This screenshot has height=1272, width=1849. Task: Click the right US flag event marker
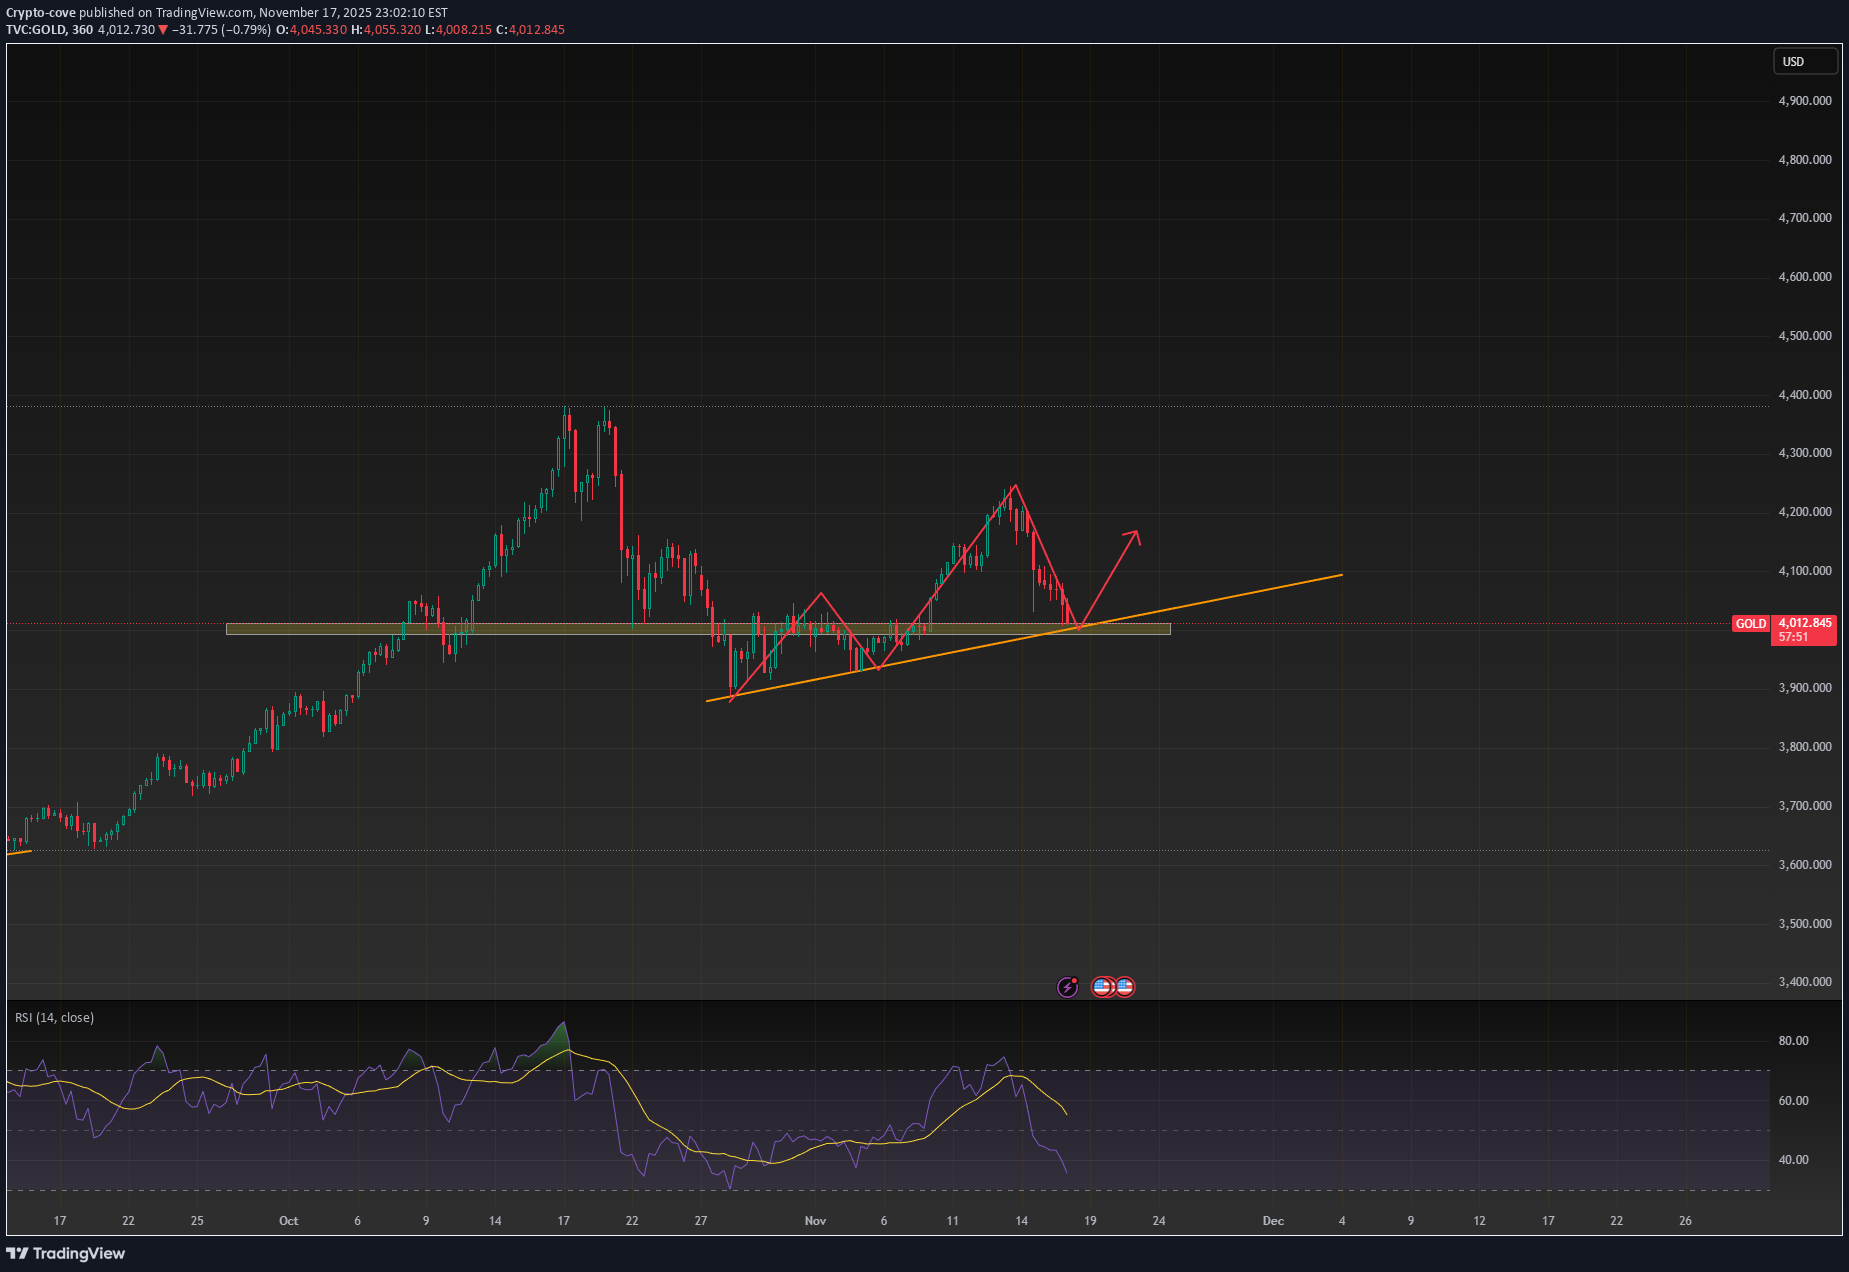[x=1125, y=987]
